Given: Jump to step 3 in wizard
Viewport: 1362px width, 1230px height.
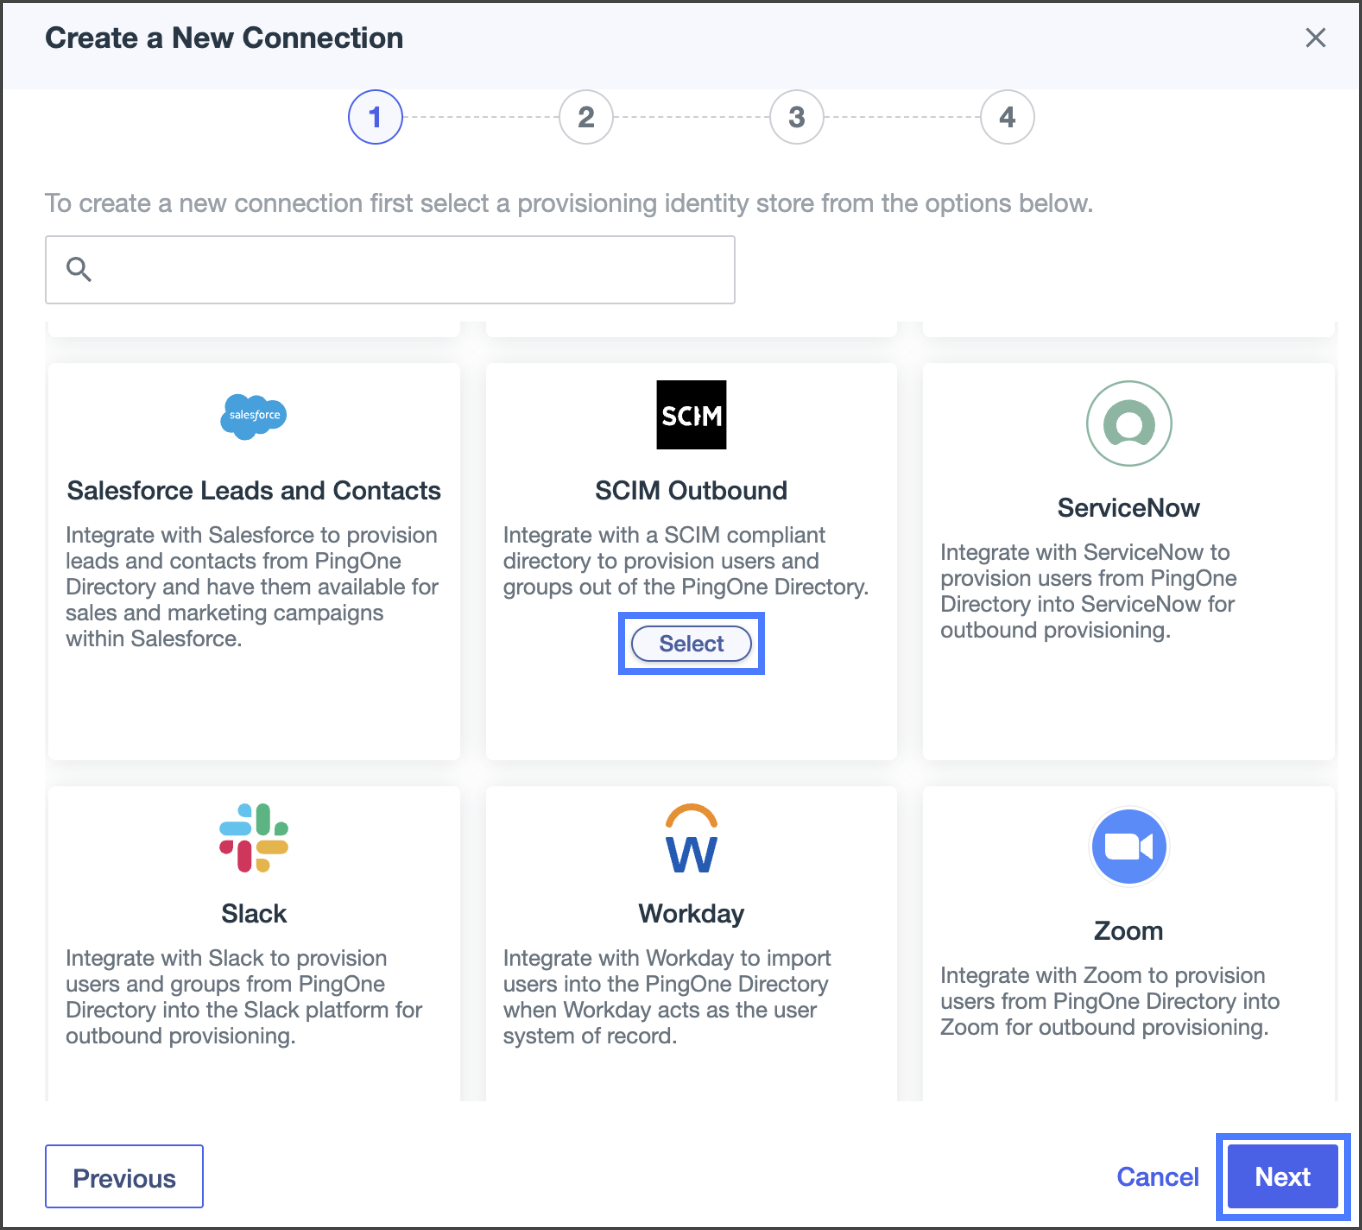Looking at the screenshot, I should tap(796, 117).
